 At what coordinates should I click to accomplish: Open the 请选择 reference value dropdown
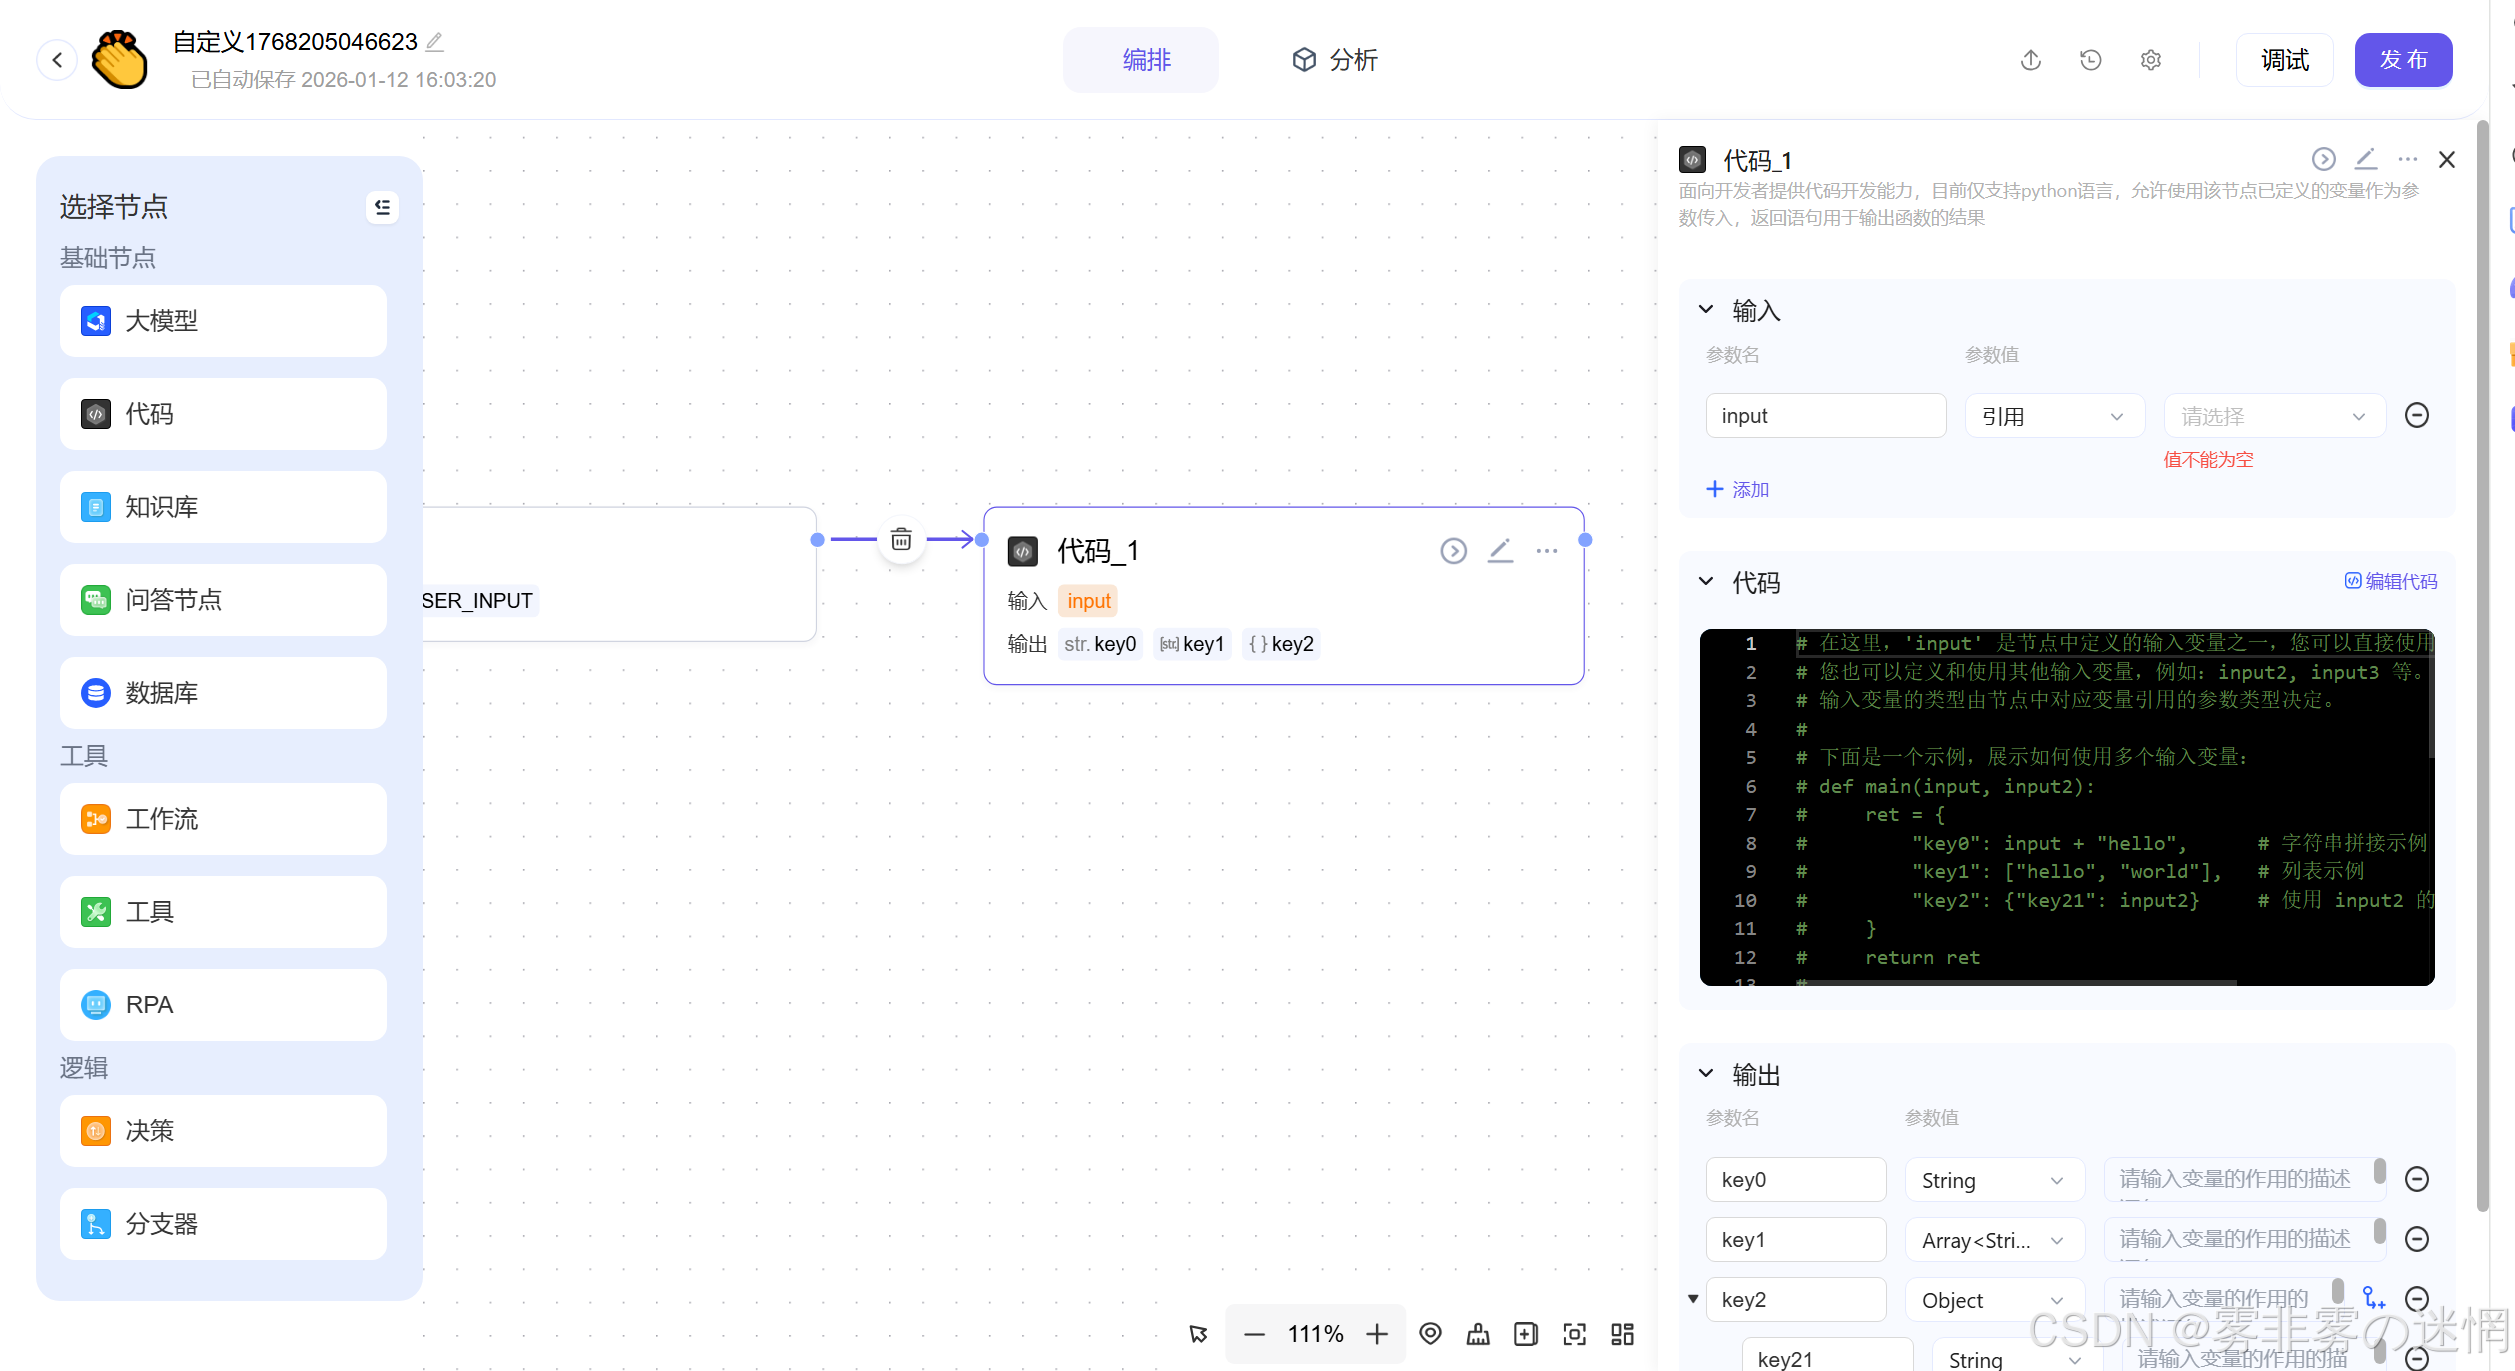2273,416
